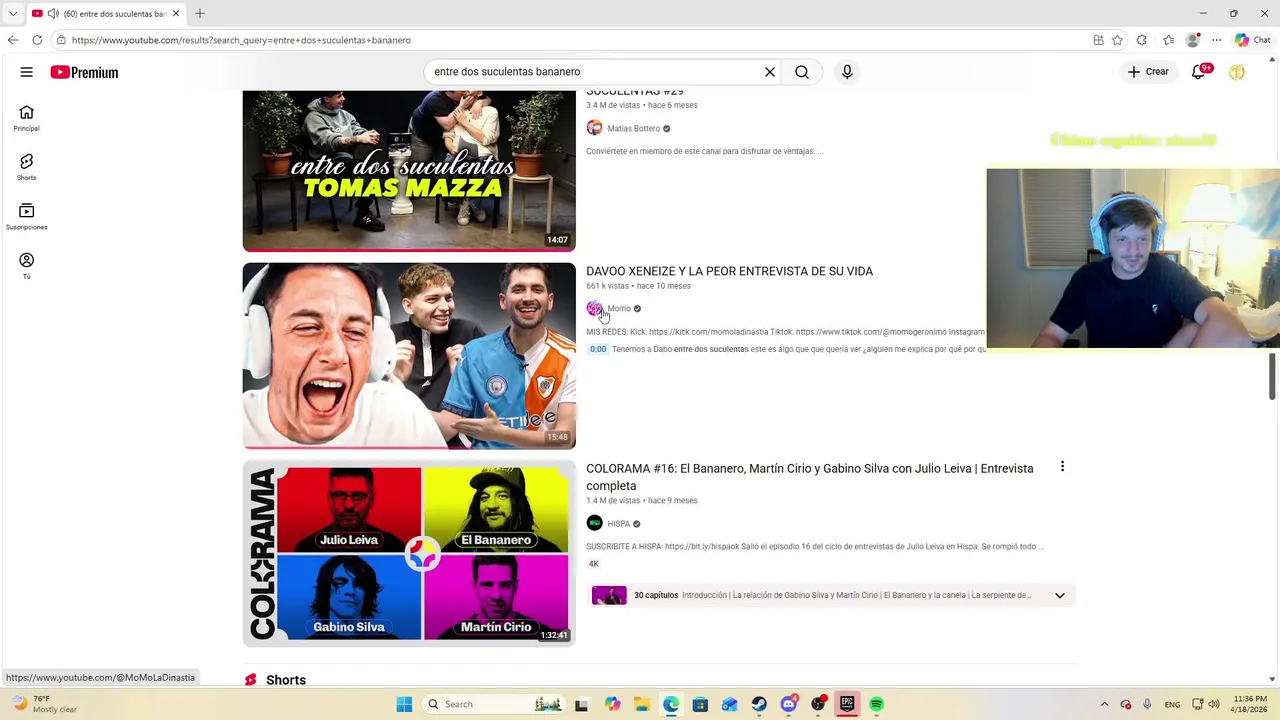
Task: Open the COLORAMA #16 video title
Action: (810, 477)
